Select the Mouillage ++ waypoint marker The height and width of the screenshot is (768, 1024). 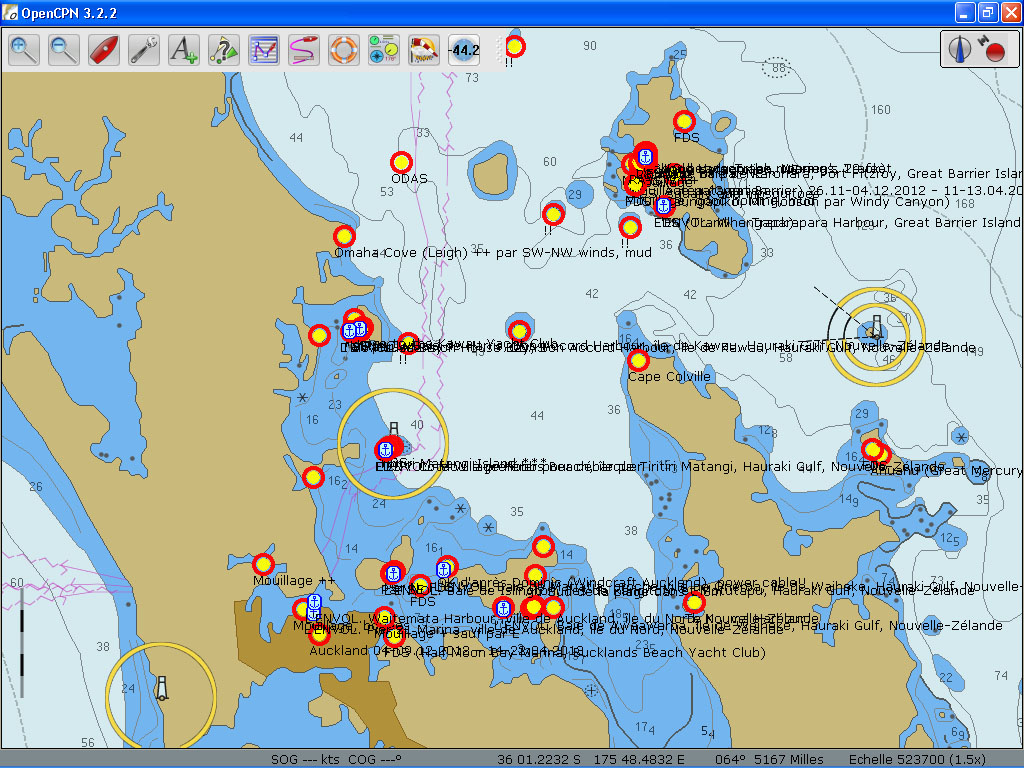263,564
